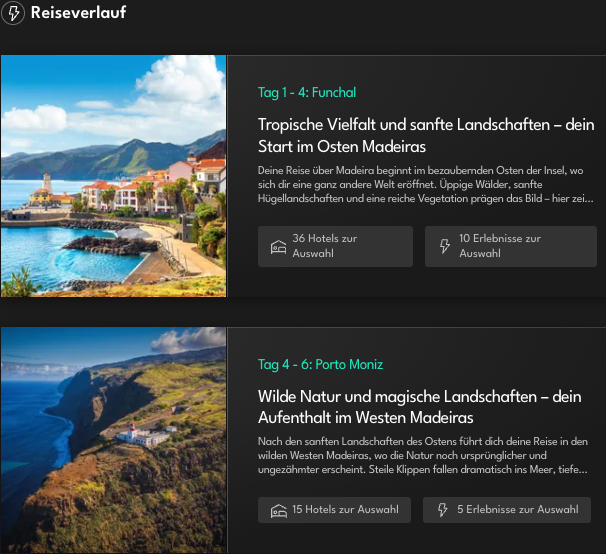Open 36 Hotels zur Auswahl
606x554 pixels.
[x=335, y=246]
